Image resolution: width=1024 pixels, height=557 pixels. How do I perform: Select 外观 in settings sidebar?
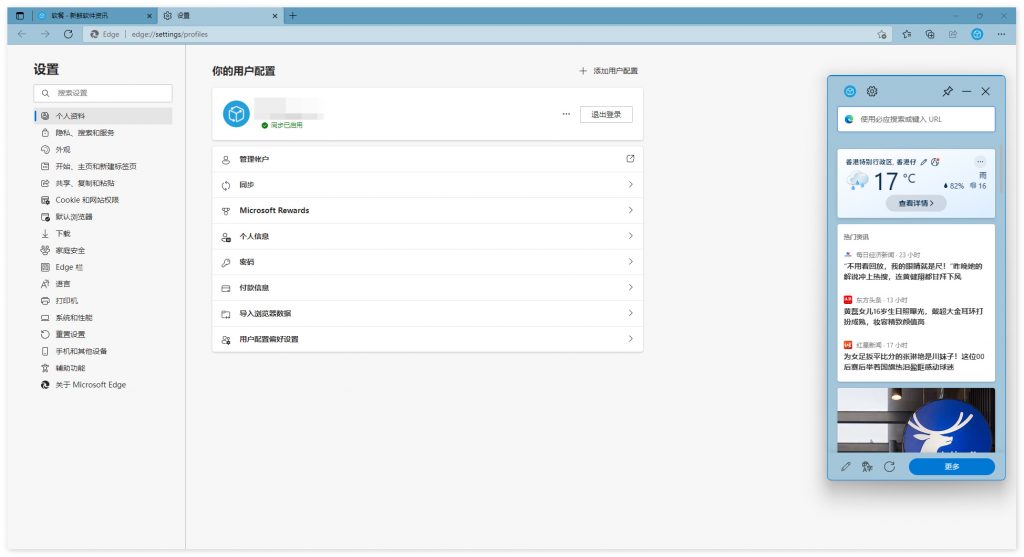(x=63, y=149)
